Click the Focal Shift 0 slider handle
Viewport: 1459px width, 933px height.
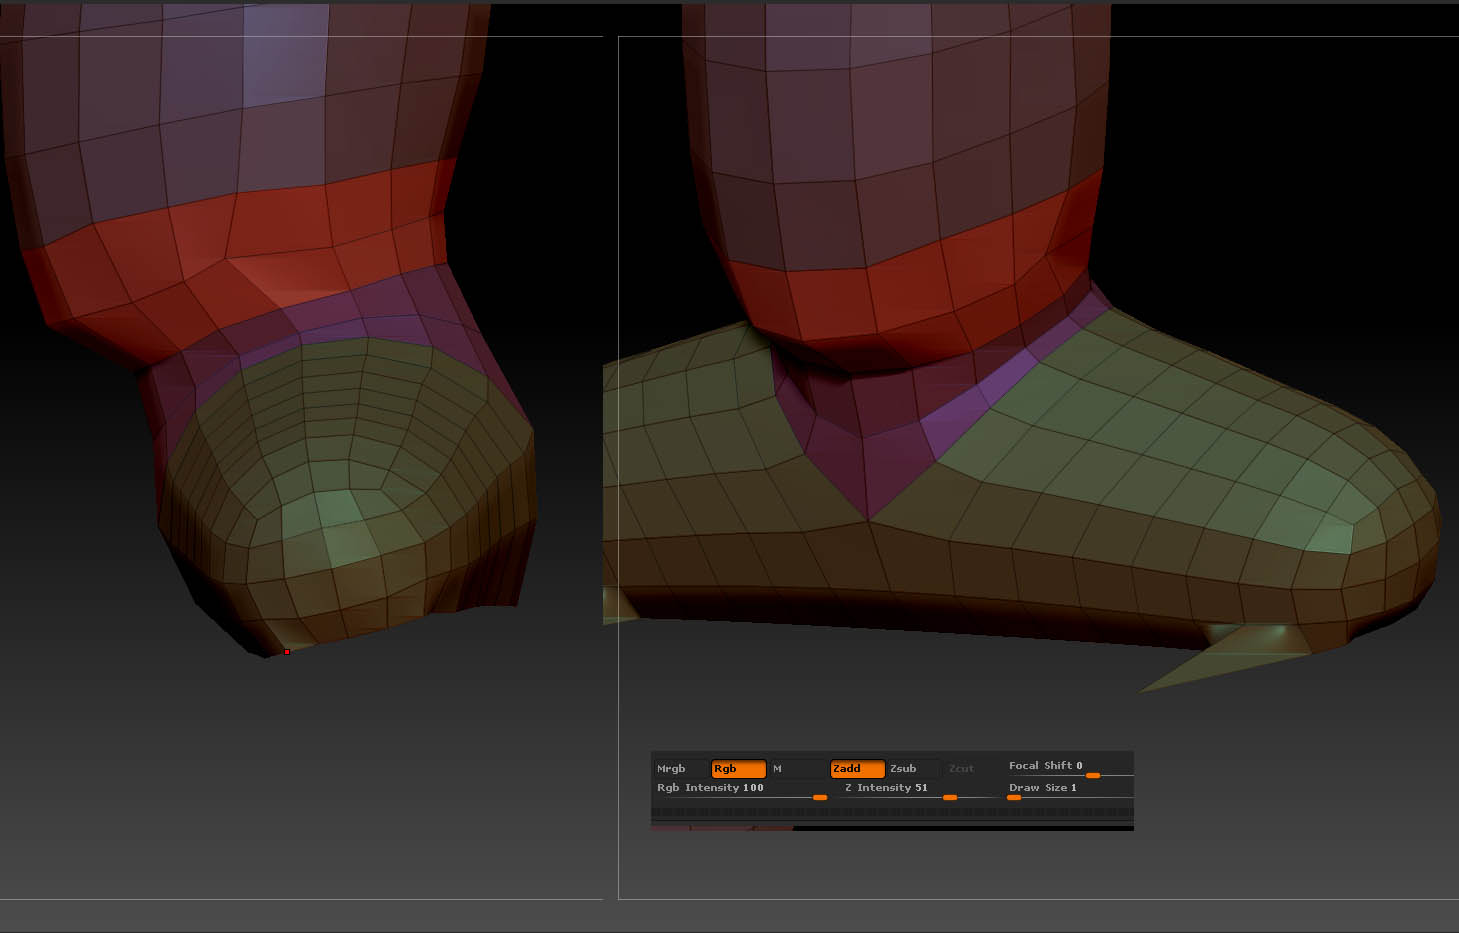tap(1092, 775)
